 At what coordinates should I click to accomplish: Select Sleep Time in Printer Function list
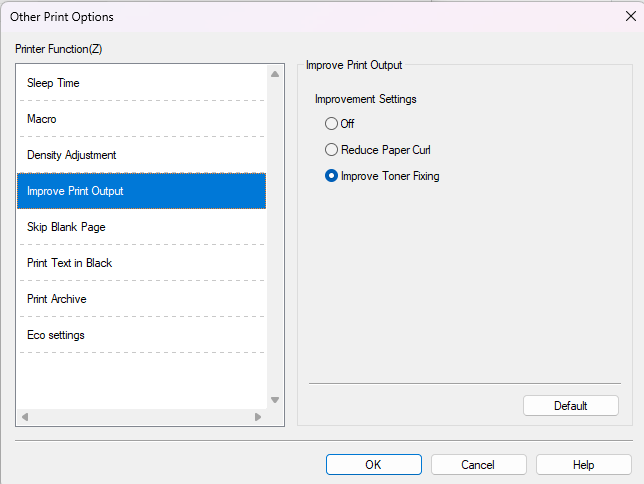coord(53,83)
